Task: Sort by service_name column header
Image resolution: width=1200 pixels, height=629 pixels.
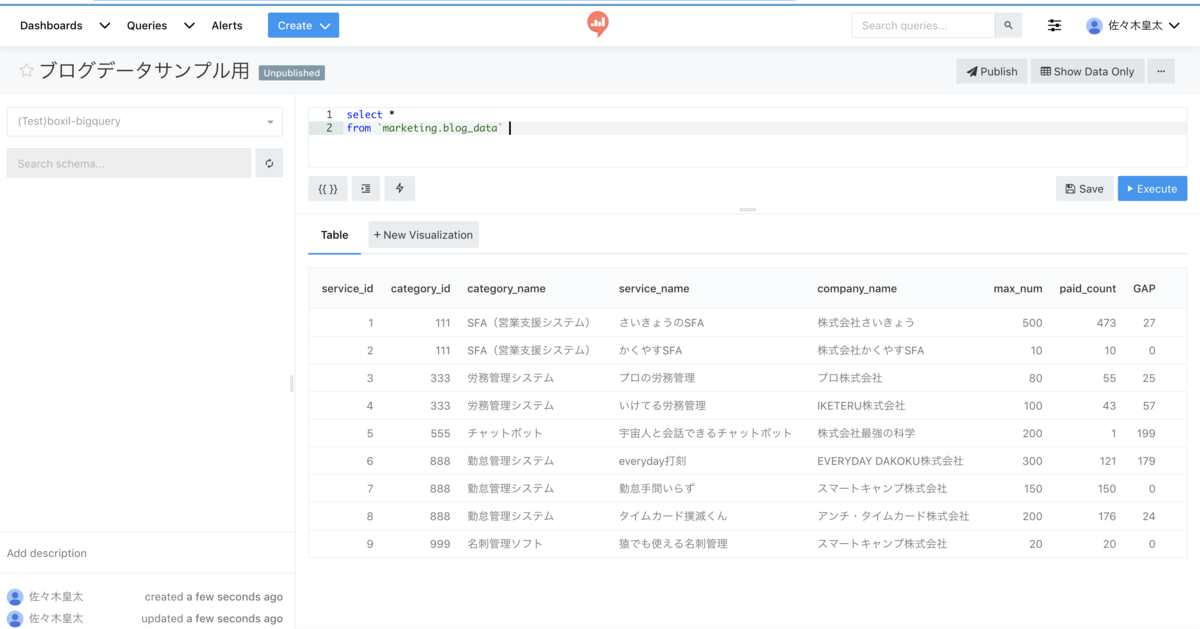Action: coord(654,288)
